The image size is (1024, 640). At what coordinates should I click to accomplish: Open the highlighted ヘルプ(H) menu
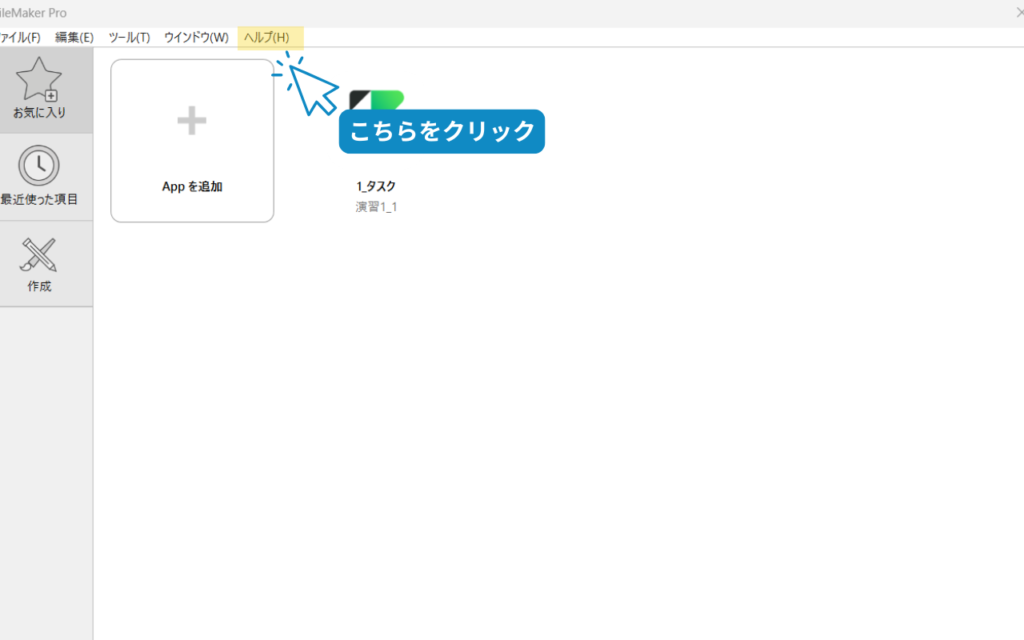click(267, 37)
